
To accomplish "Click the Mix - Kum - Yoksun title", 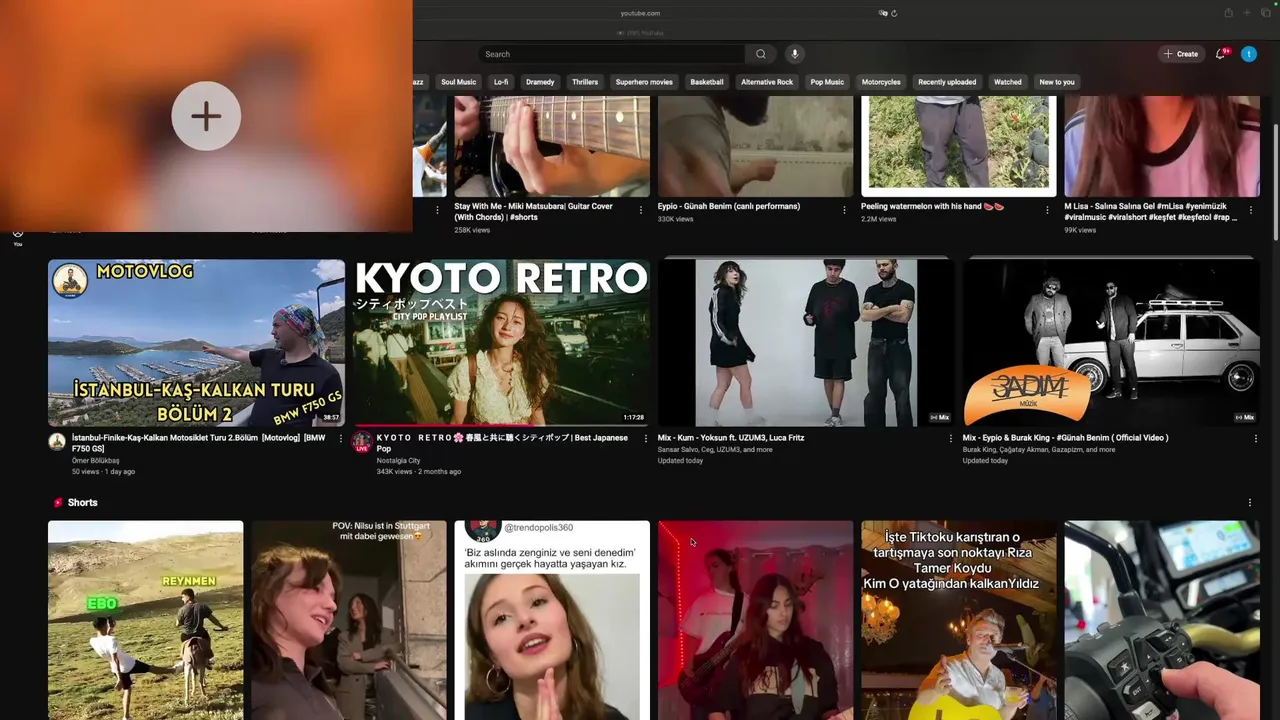I will point(731,438).
